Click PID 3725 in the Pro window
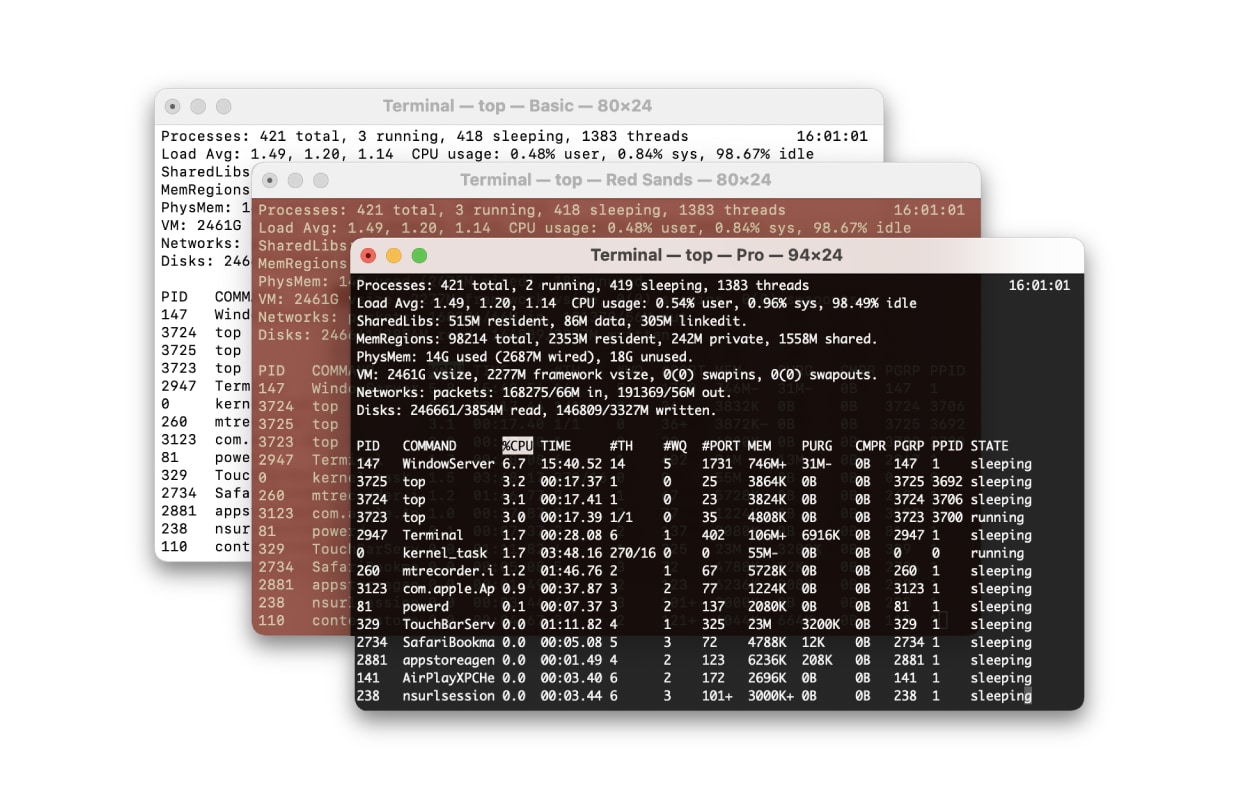Image resolution: width=1240 pixels, height=800 pixels. tap(372, 482)
